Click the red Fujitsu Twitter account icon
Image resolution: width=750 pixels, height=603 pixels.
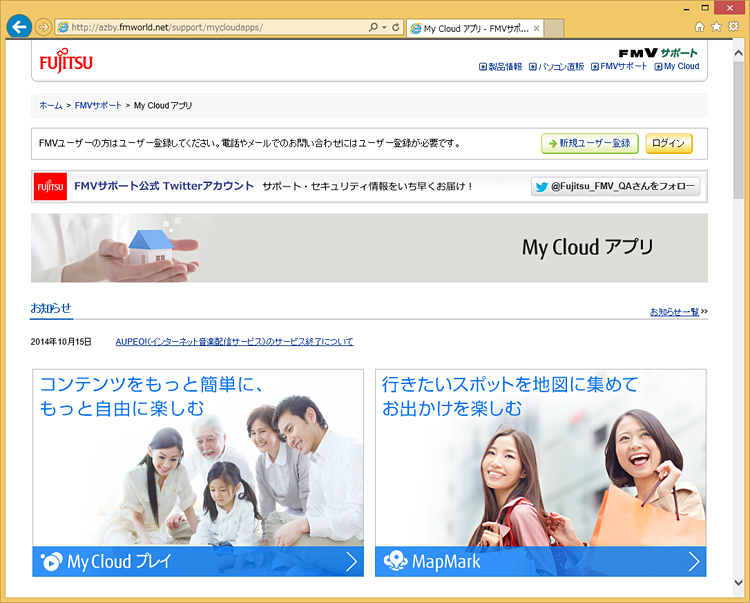[x=50, y=187]
